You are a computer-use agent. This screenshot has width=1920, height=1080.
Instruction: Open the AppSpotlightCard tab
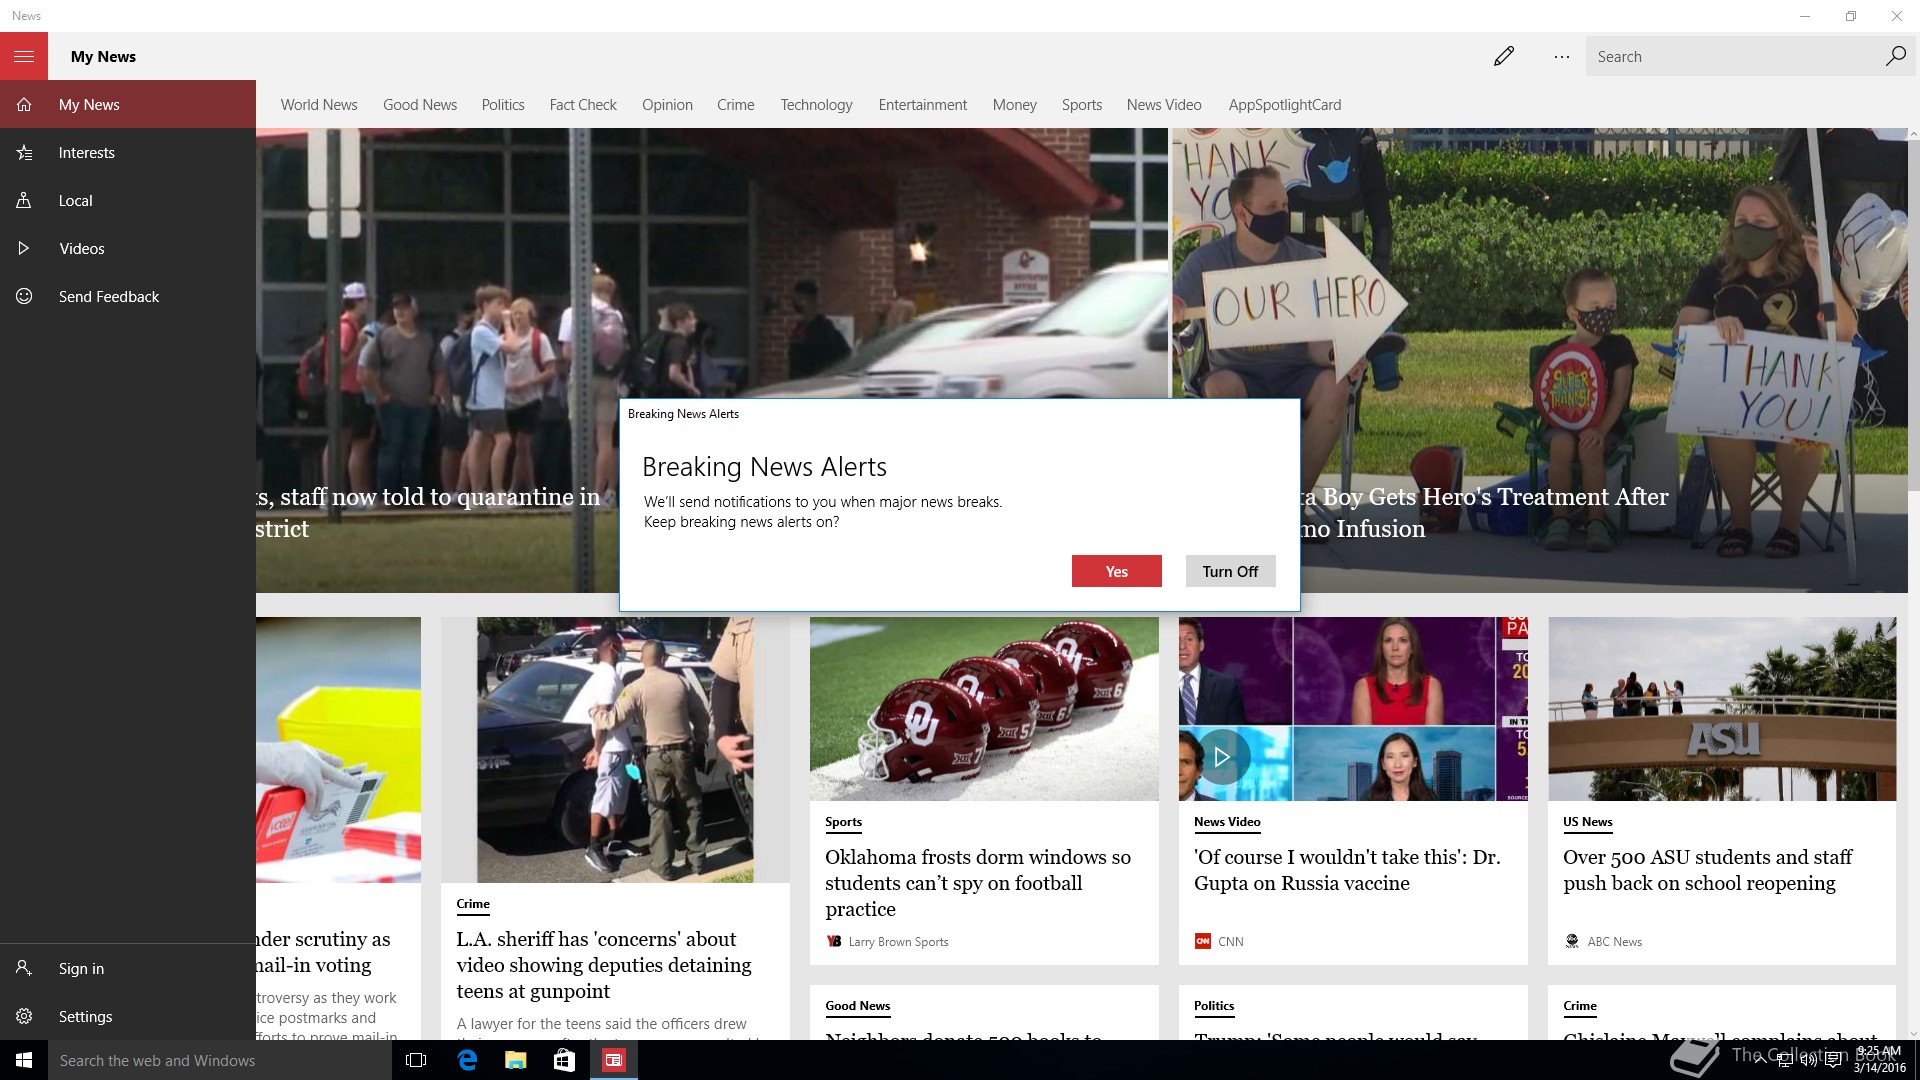point(1285,105)
